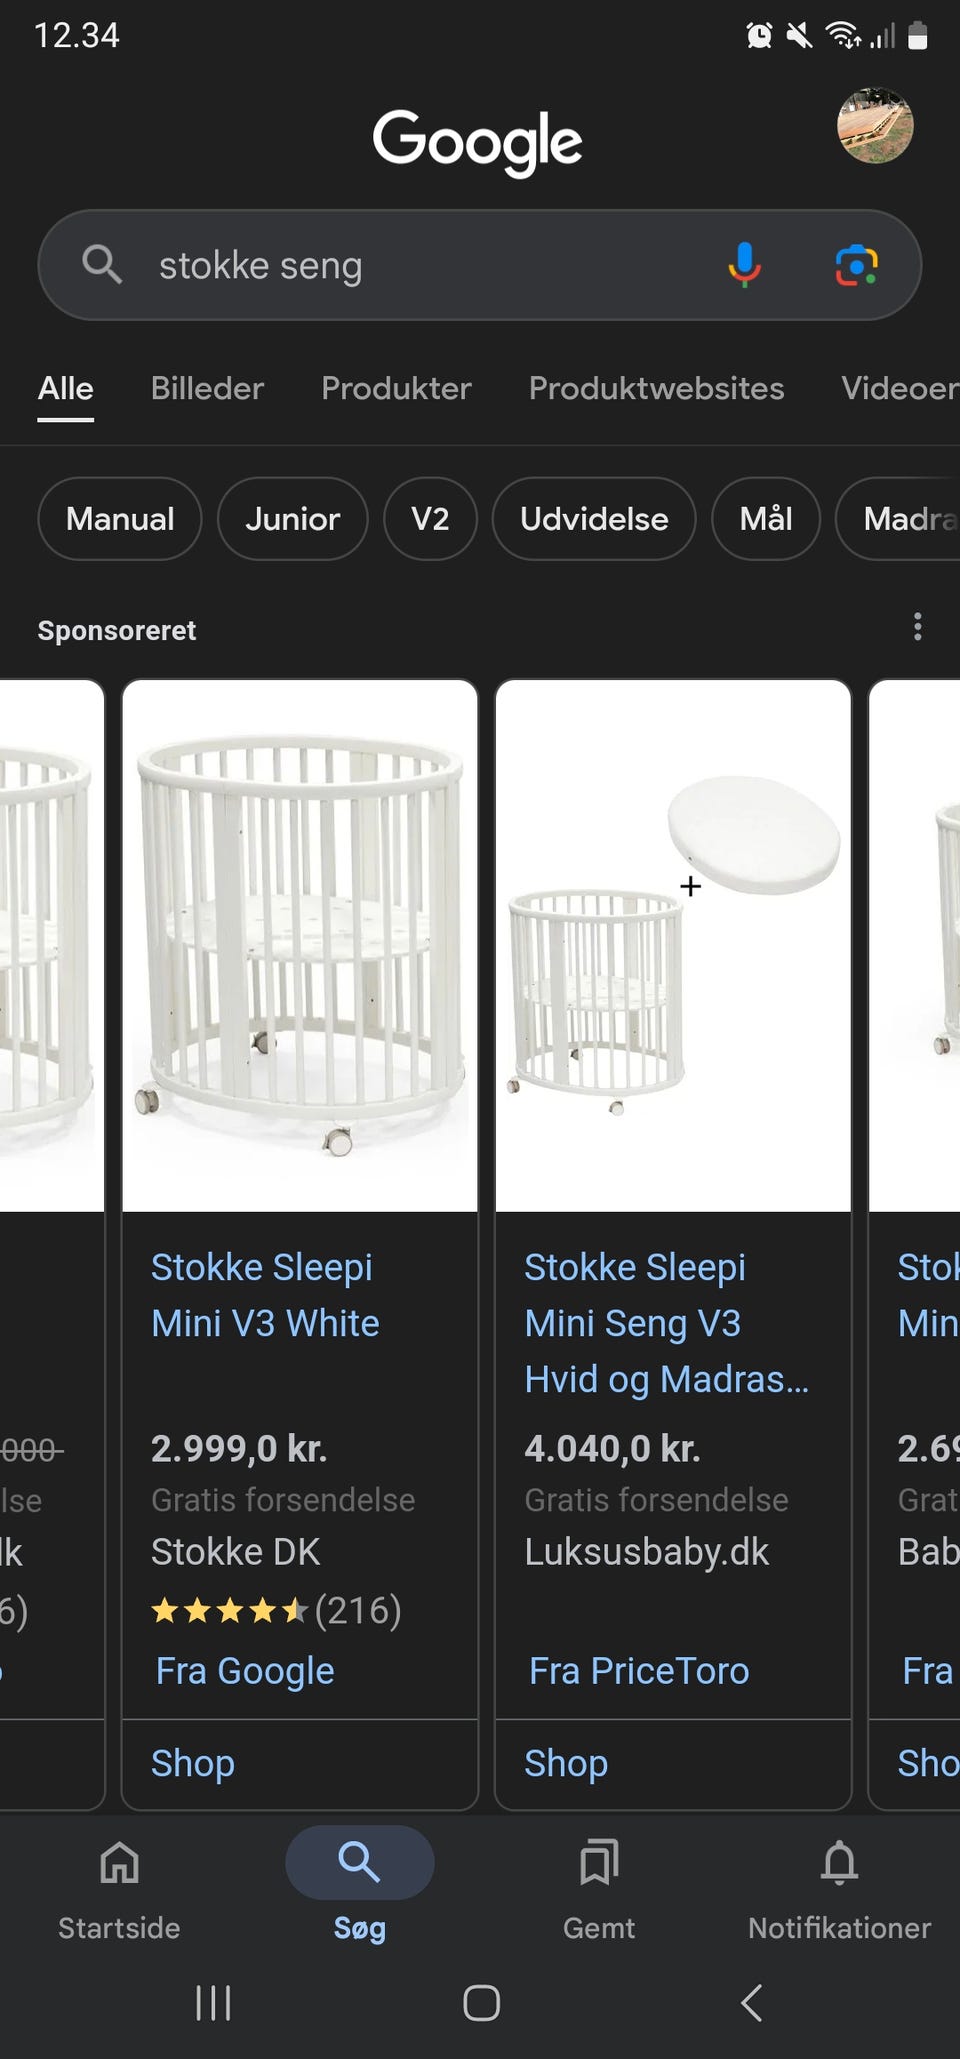Select the Produktwebsites tab
The image size is (960, 2059).
(x=656, y=389)
